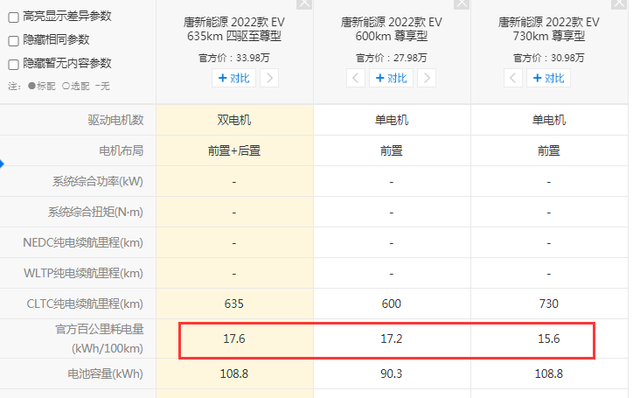The width and height of the screenshot is (640, 398).
Task: Click the 驱动电机数 row label
Action: tap(116, 120)
